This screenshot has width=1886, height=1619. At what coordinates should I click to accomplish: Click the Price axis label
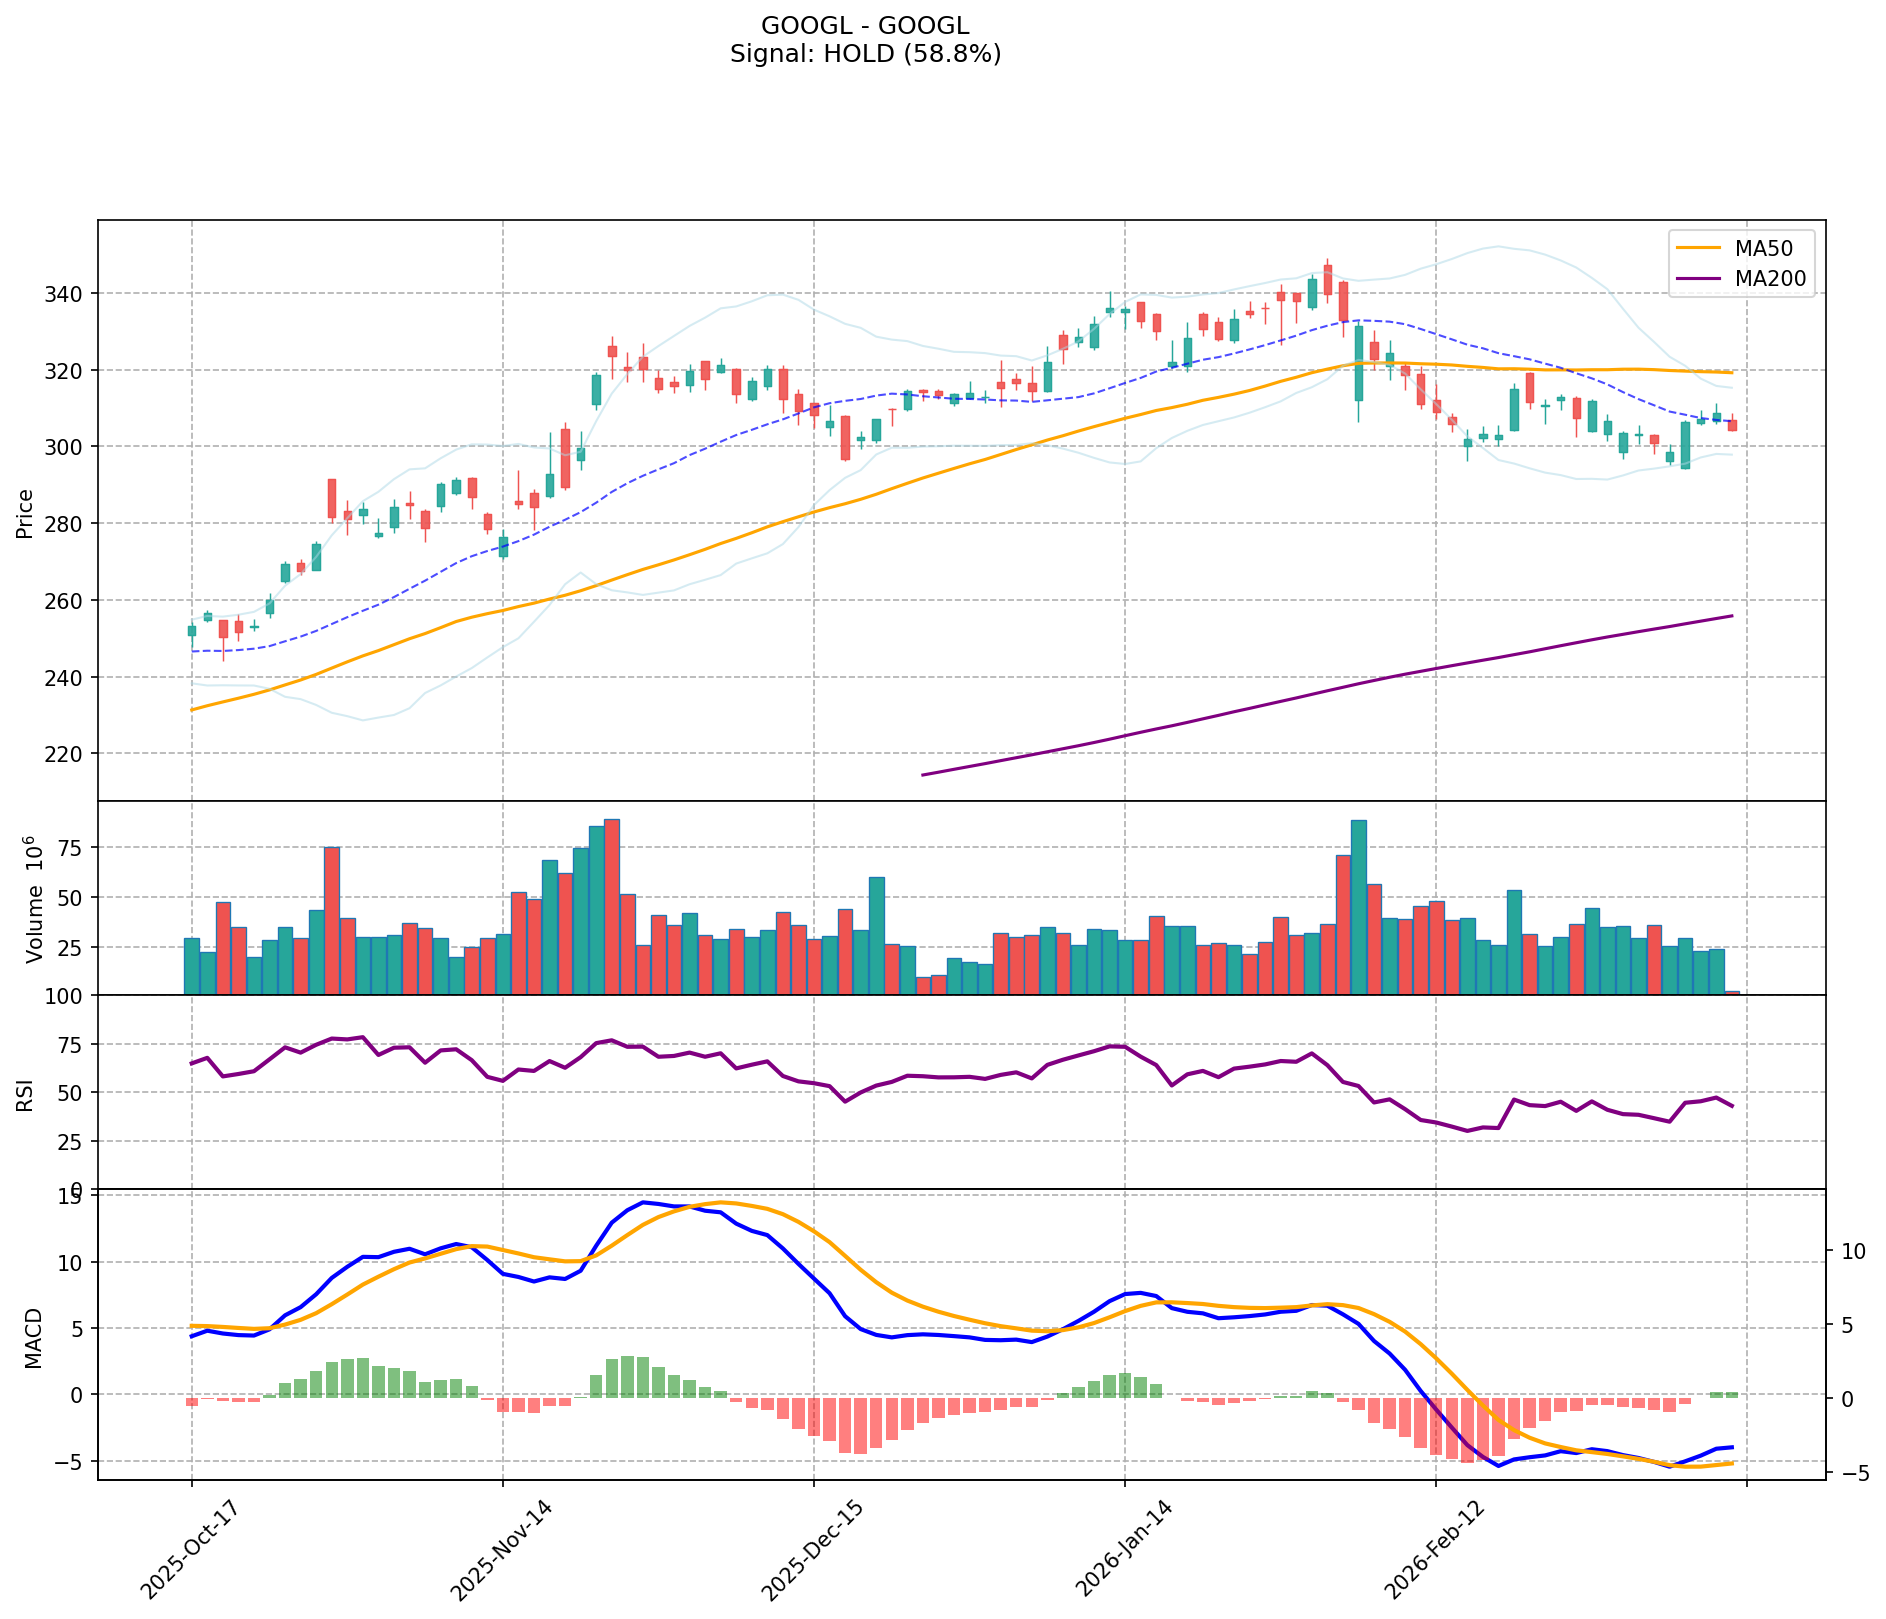pyautogui.click(x=26, y=513)
